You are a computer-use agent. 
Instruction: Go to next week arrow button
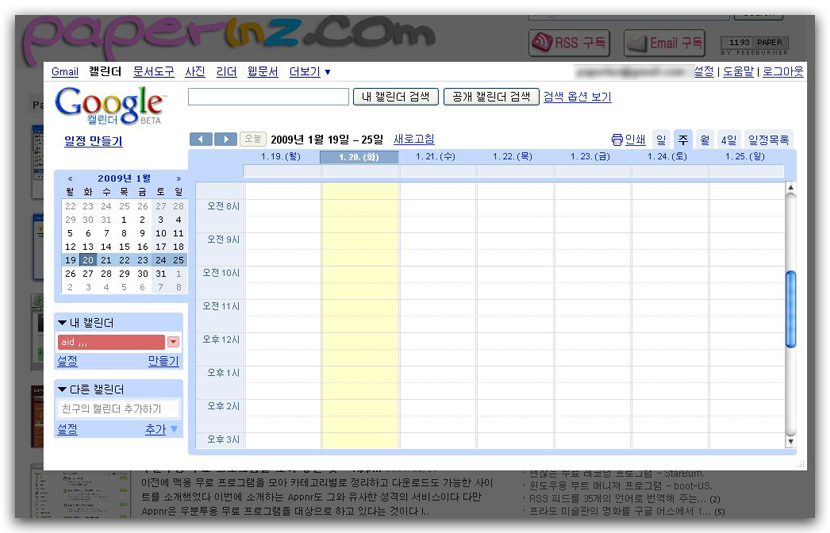pyautogui.click(x=225, y=139)
